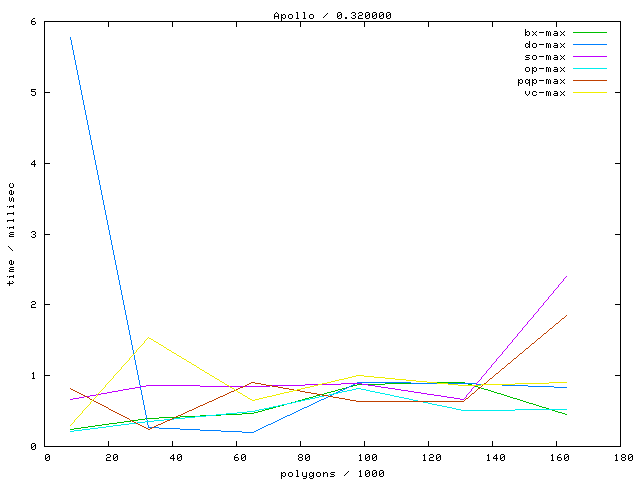Screen dimensions: 640x480
Task: Click the blue do-max legend line sample
Action: click(590, 45)
